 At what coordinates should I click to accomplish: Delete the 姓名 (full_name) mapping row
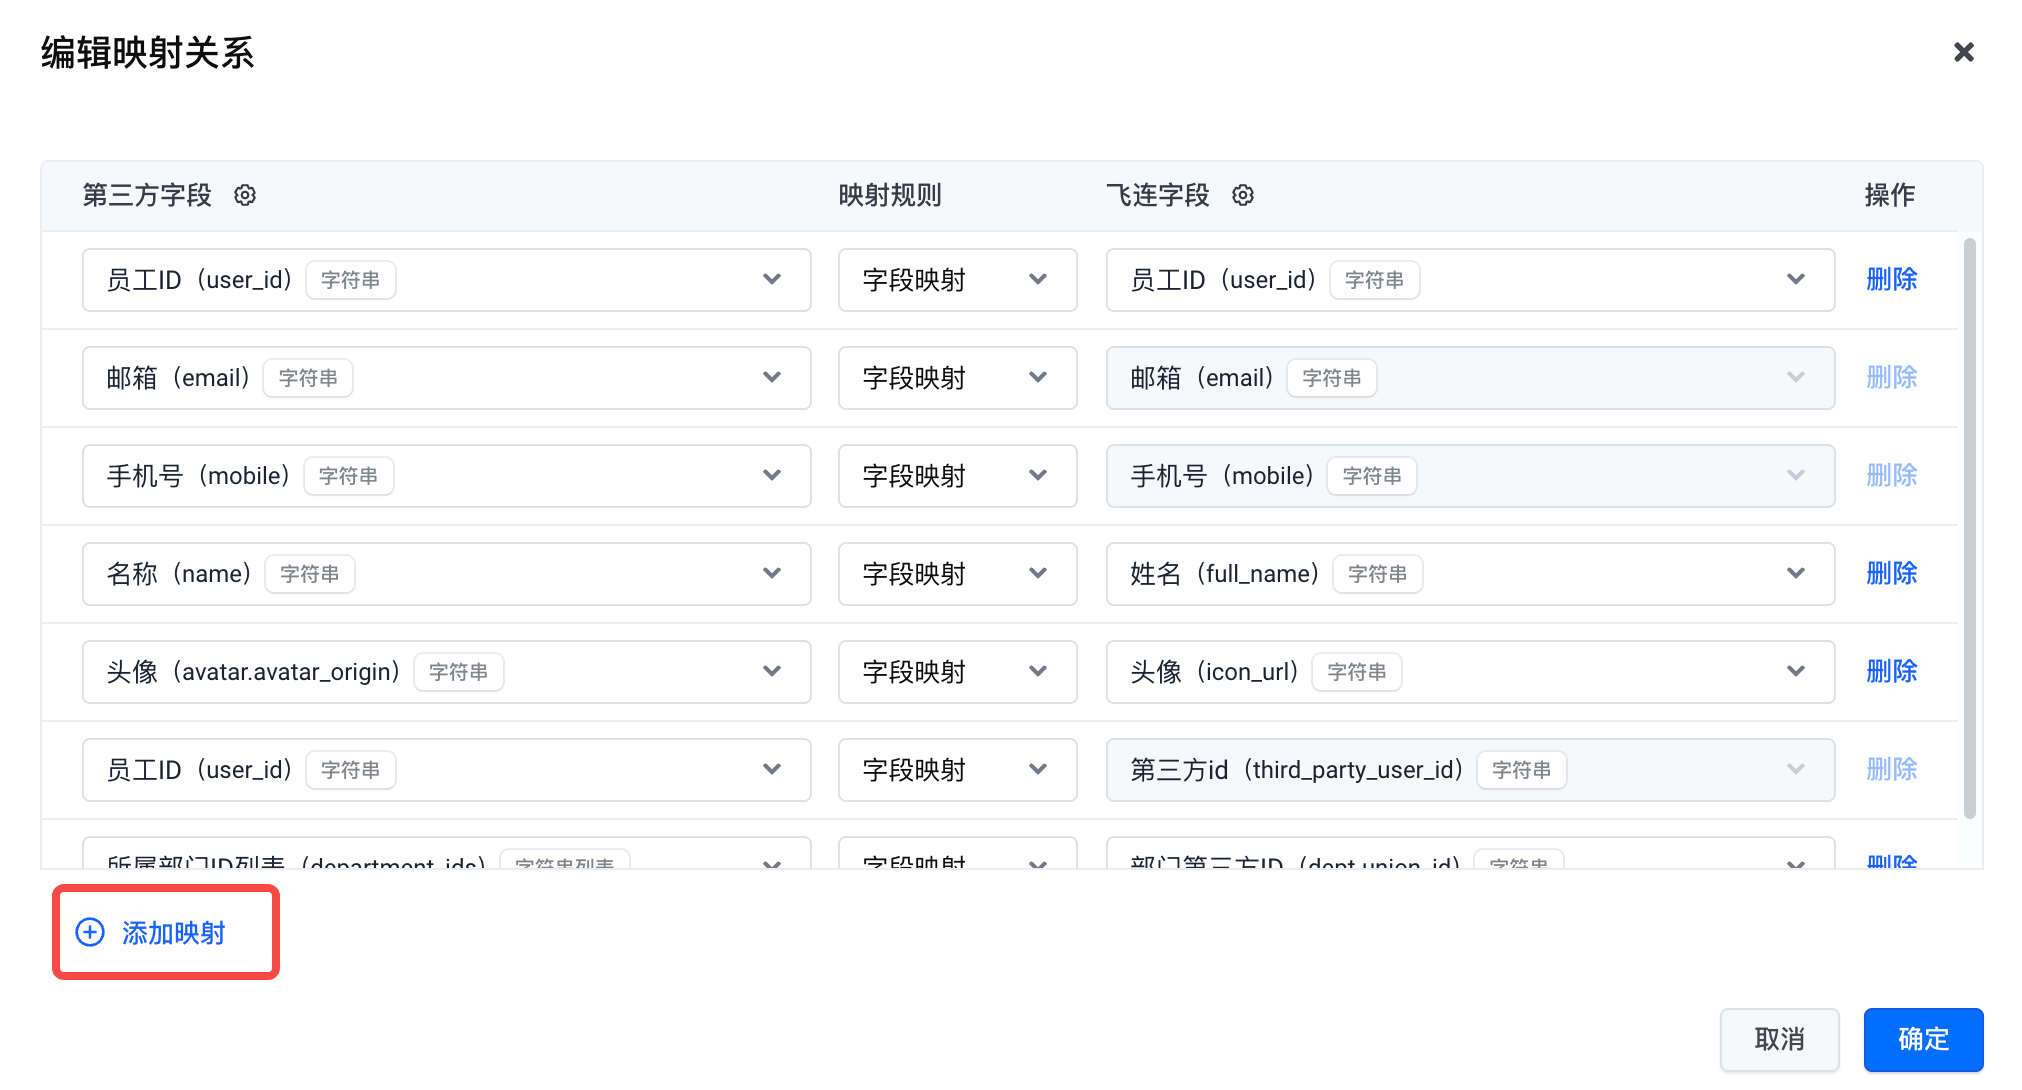[x=1891, y=573]
